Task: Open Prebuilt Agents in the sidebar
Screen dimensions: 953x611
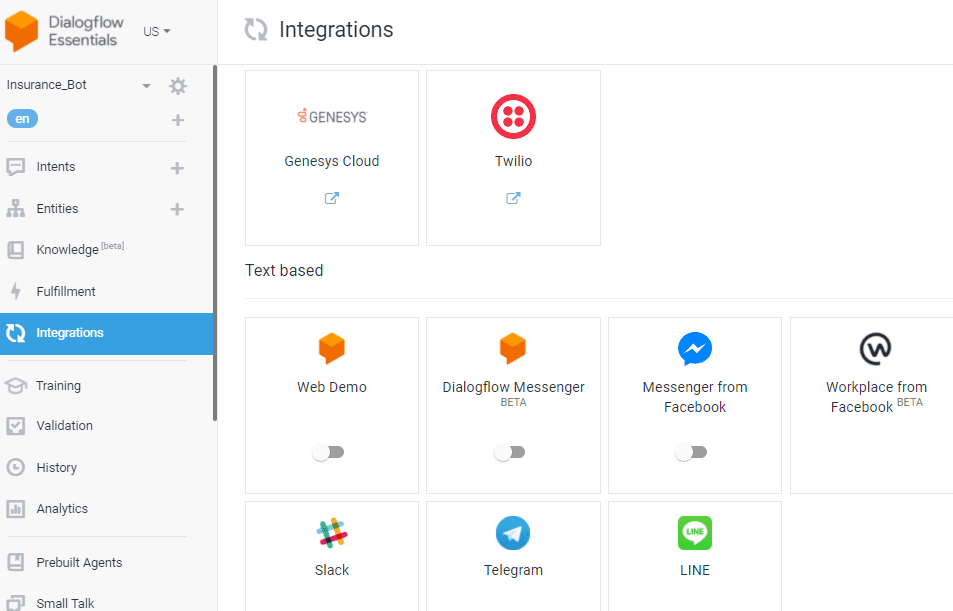Action: pos(79,562)
